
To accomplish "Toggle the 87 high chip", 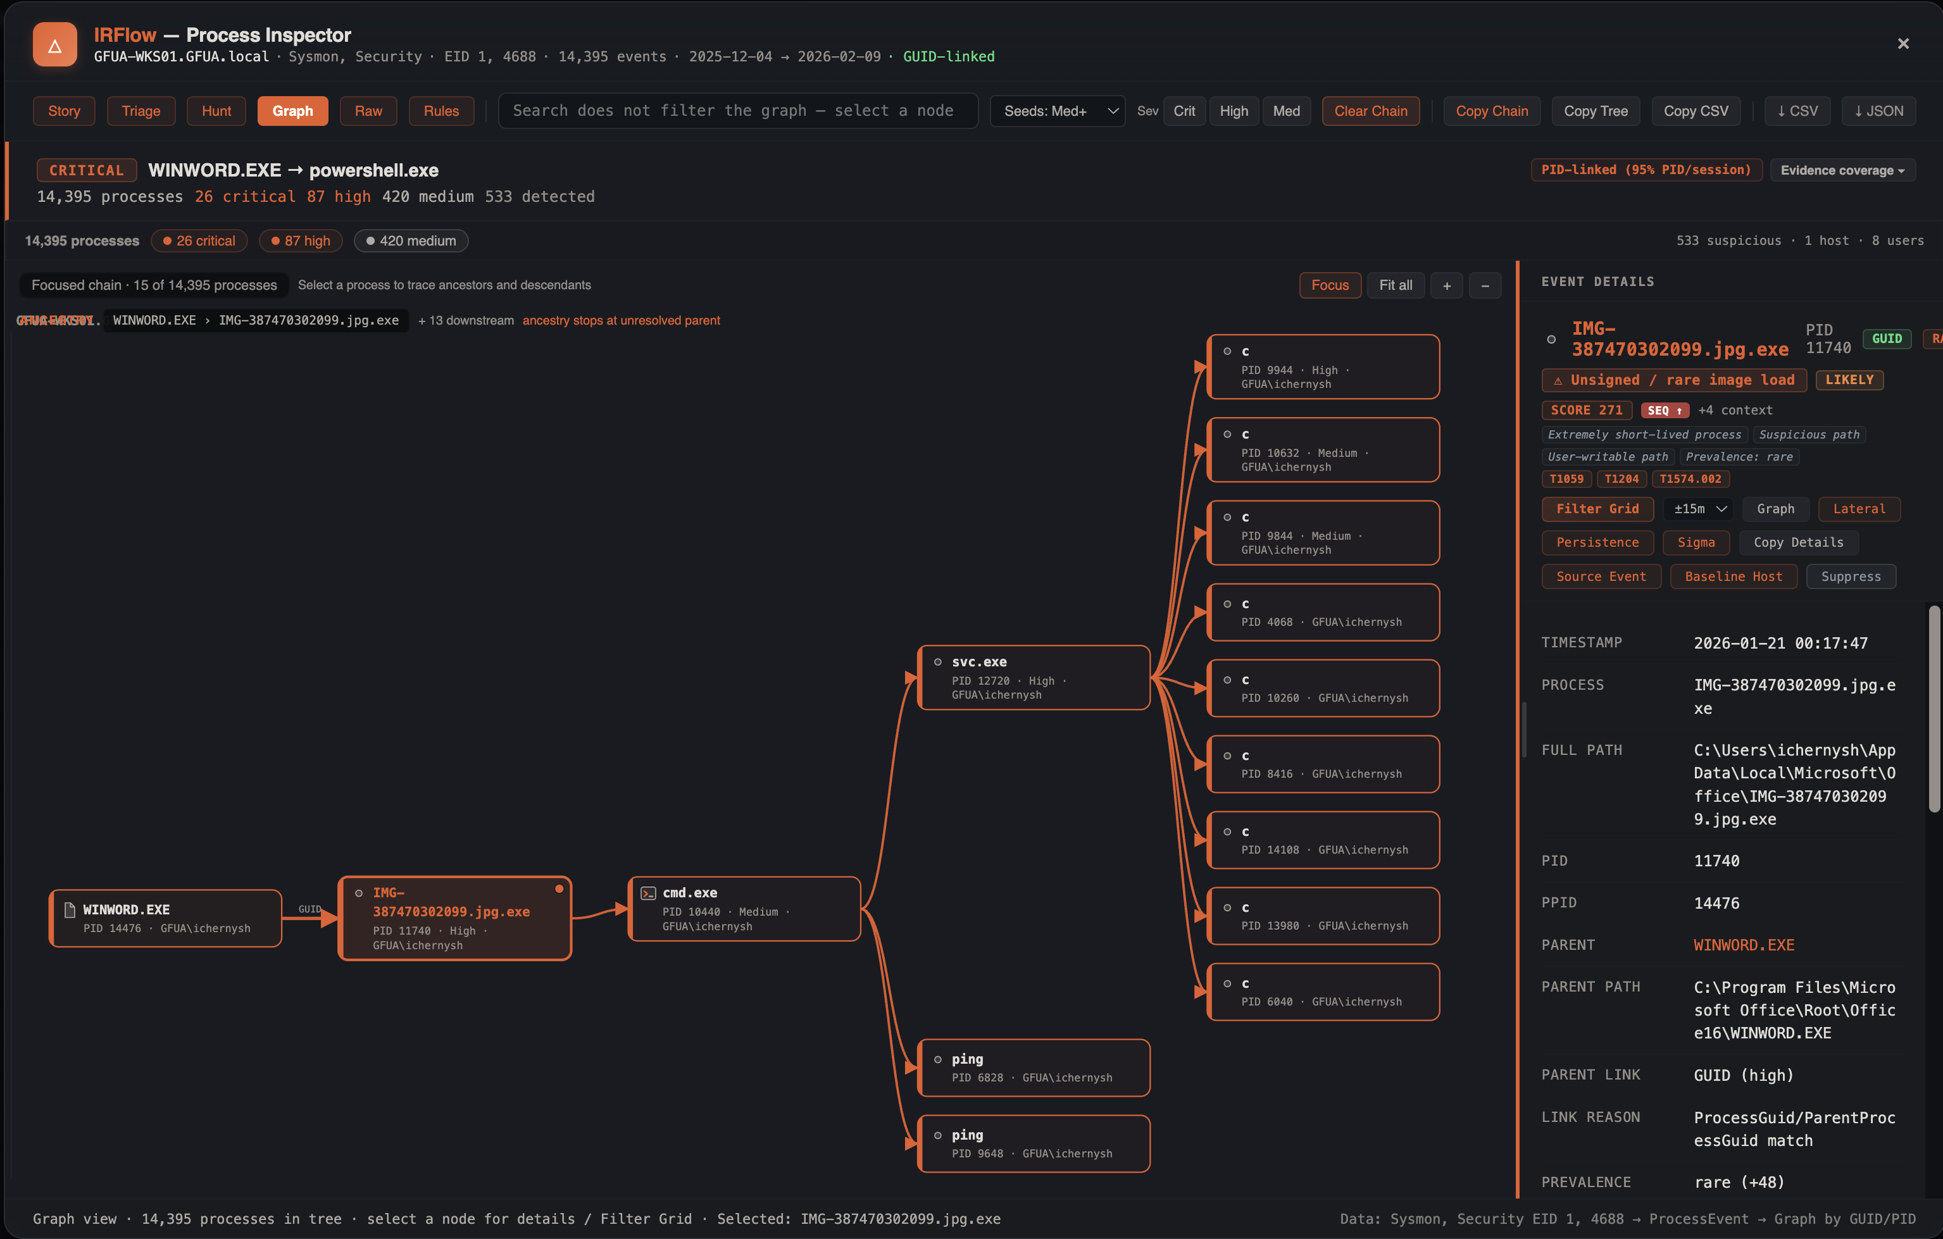I will [300, 241].
